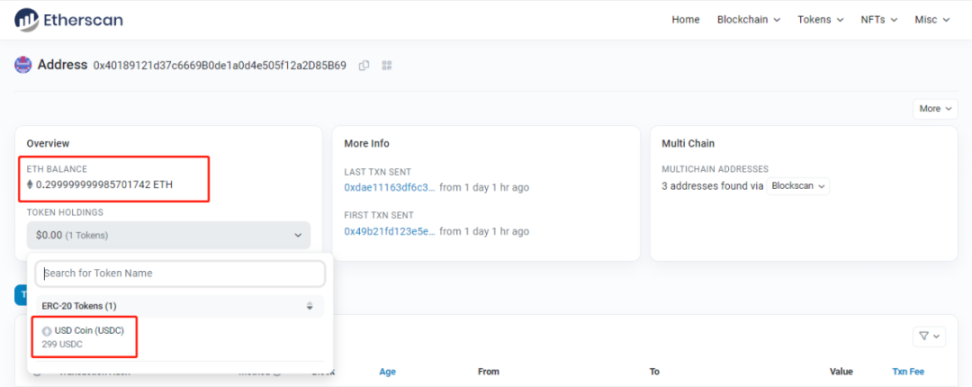
Task: Click the address hash 0x40189121d37c text
Action: point(219,65)
